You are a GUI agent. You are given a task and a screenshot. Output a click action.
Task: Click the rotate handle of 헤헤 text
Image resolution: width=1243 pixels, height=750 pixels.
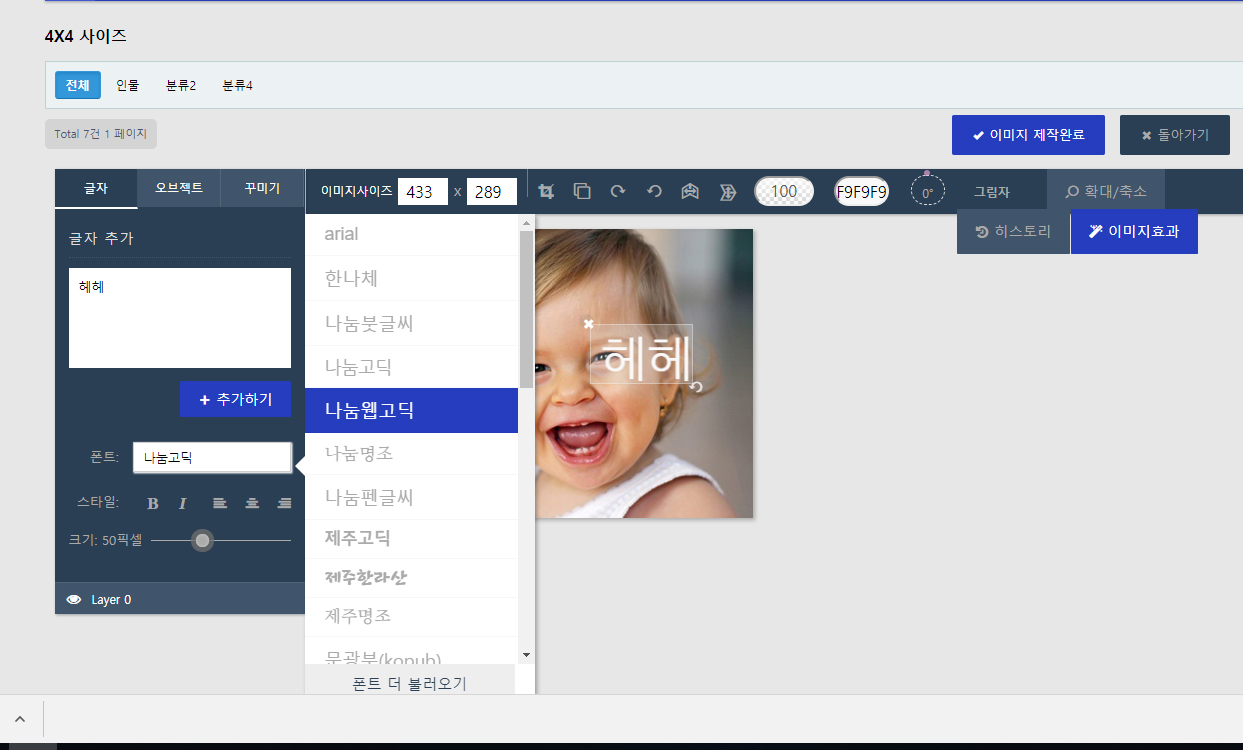point(696,387)
